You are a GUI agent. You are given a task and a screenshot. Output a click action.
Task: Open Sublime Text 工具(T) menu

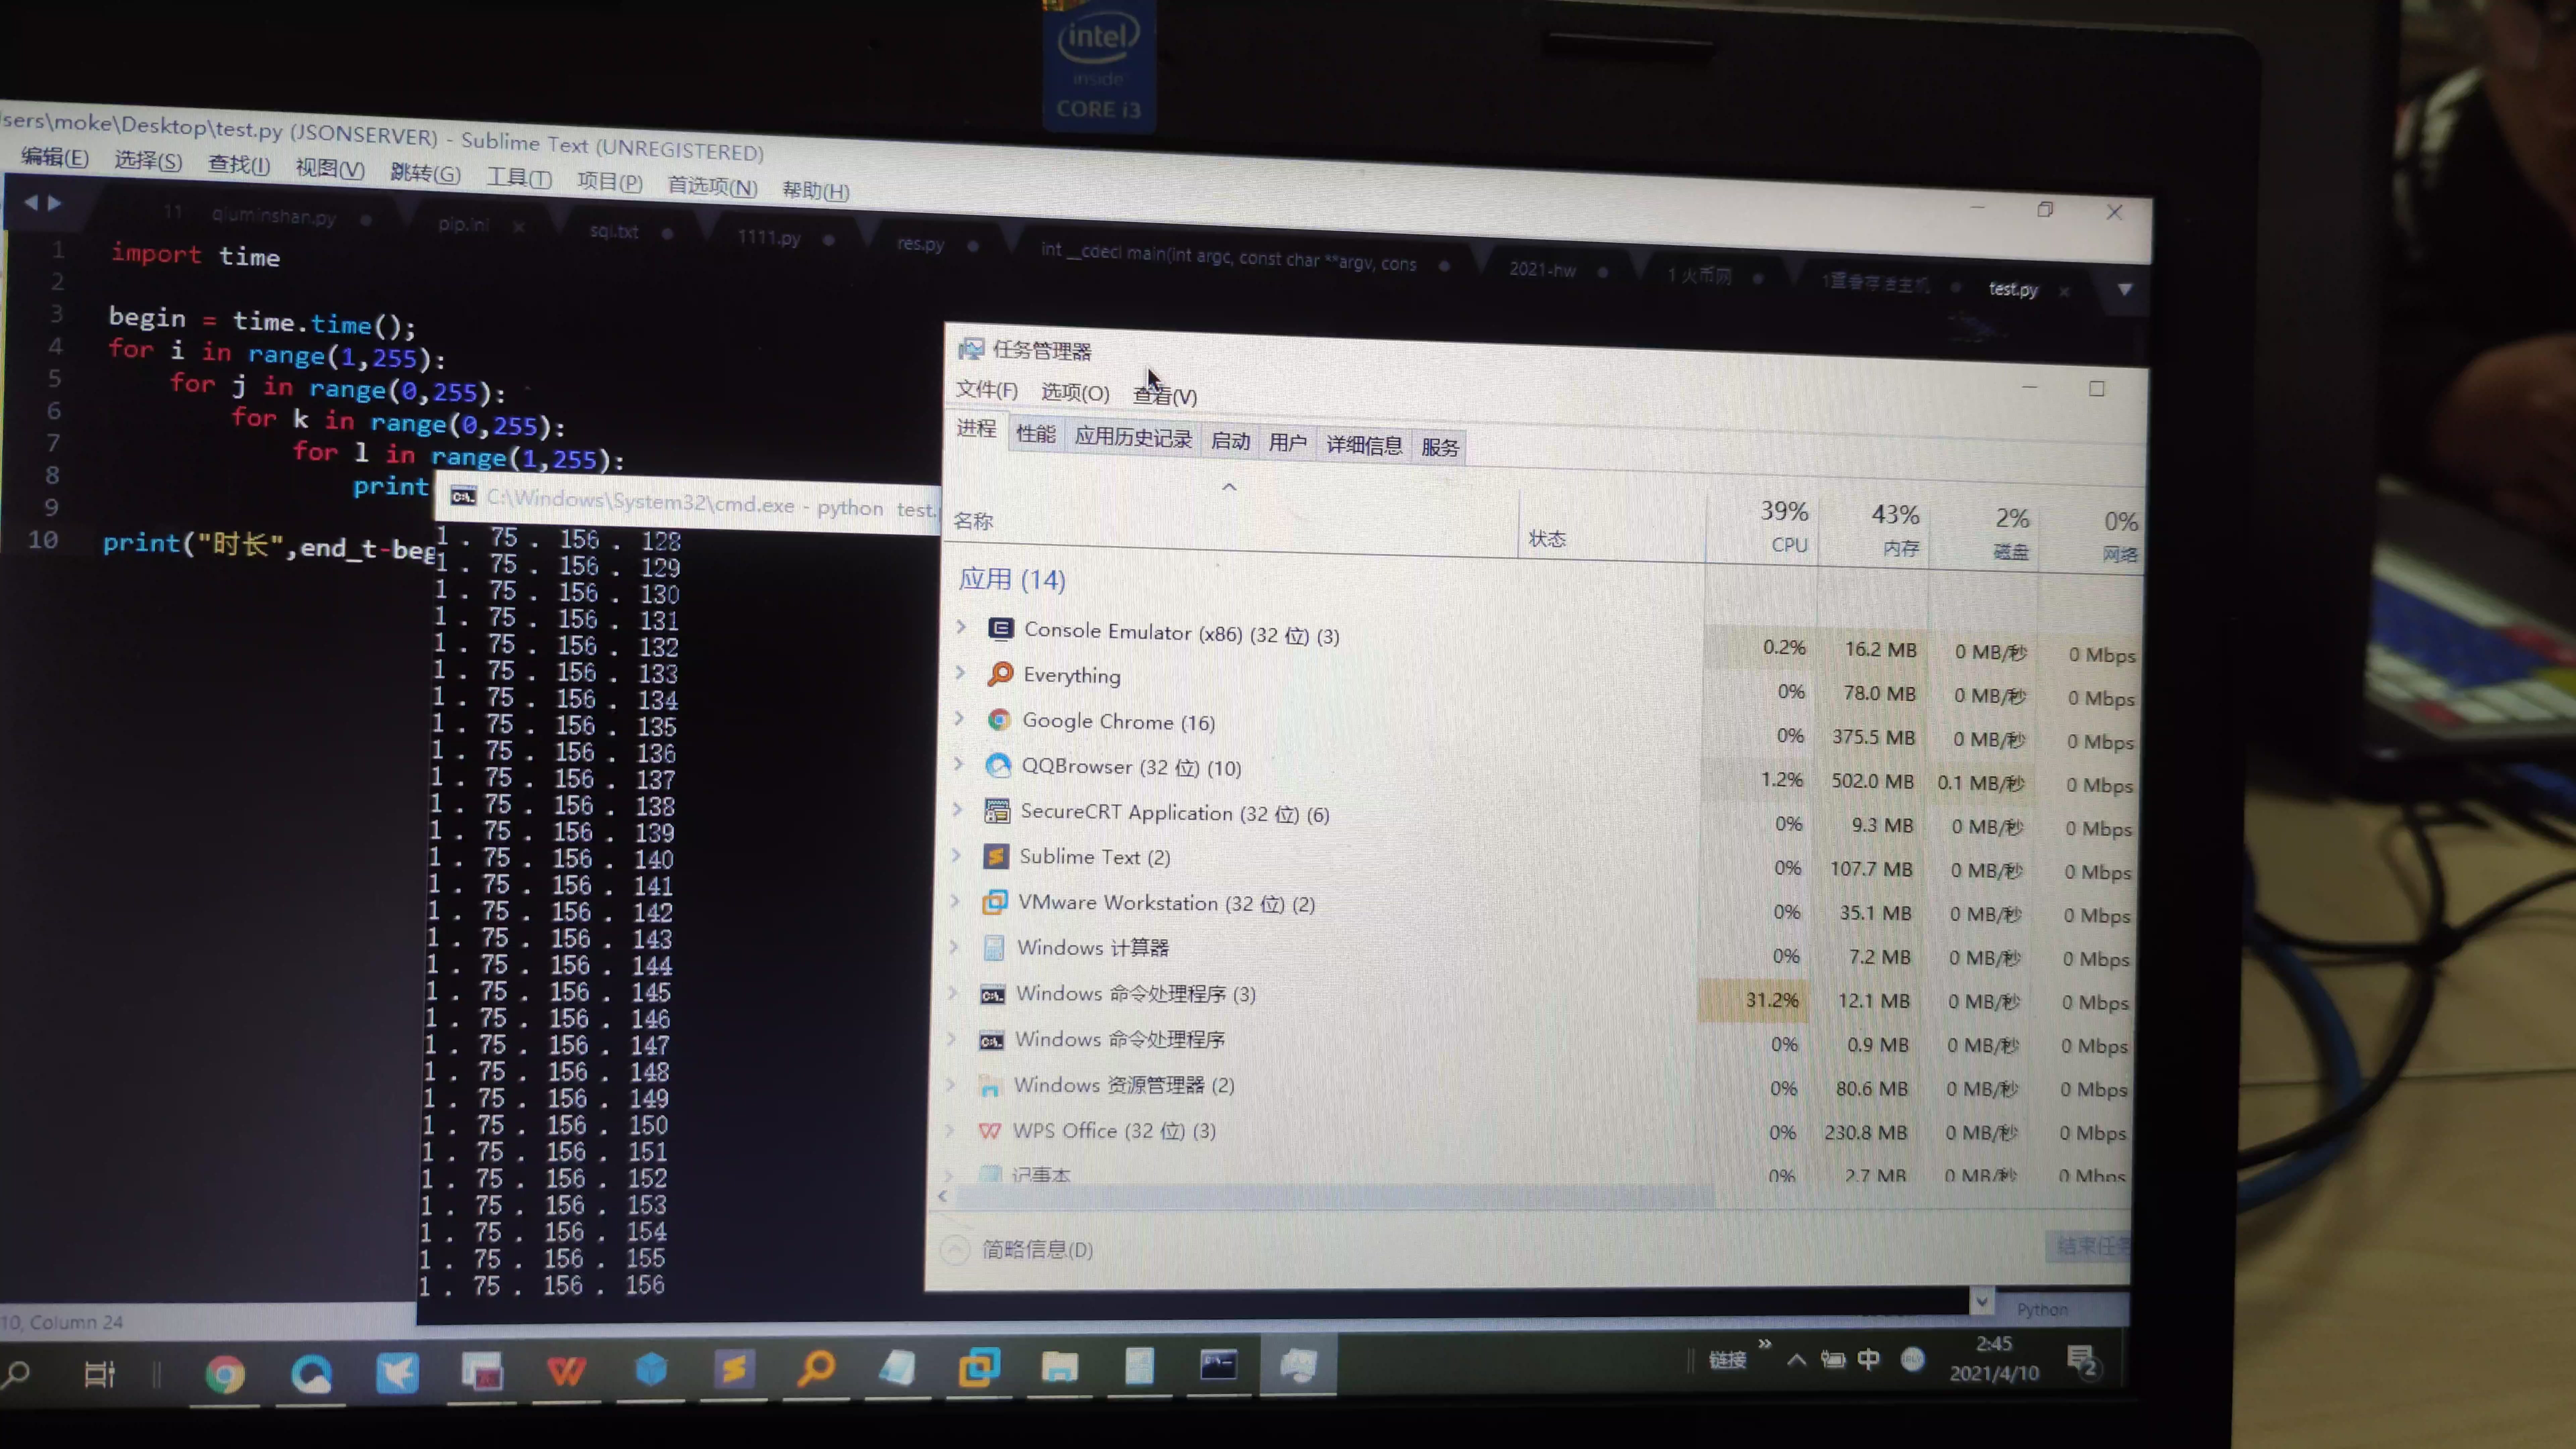pyautogui.click(x=519, y=178)
